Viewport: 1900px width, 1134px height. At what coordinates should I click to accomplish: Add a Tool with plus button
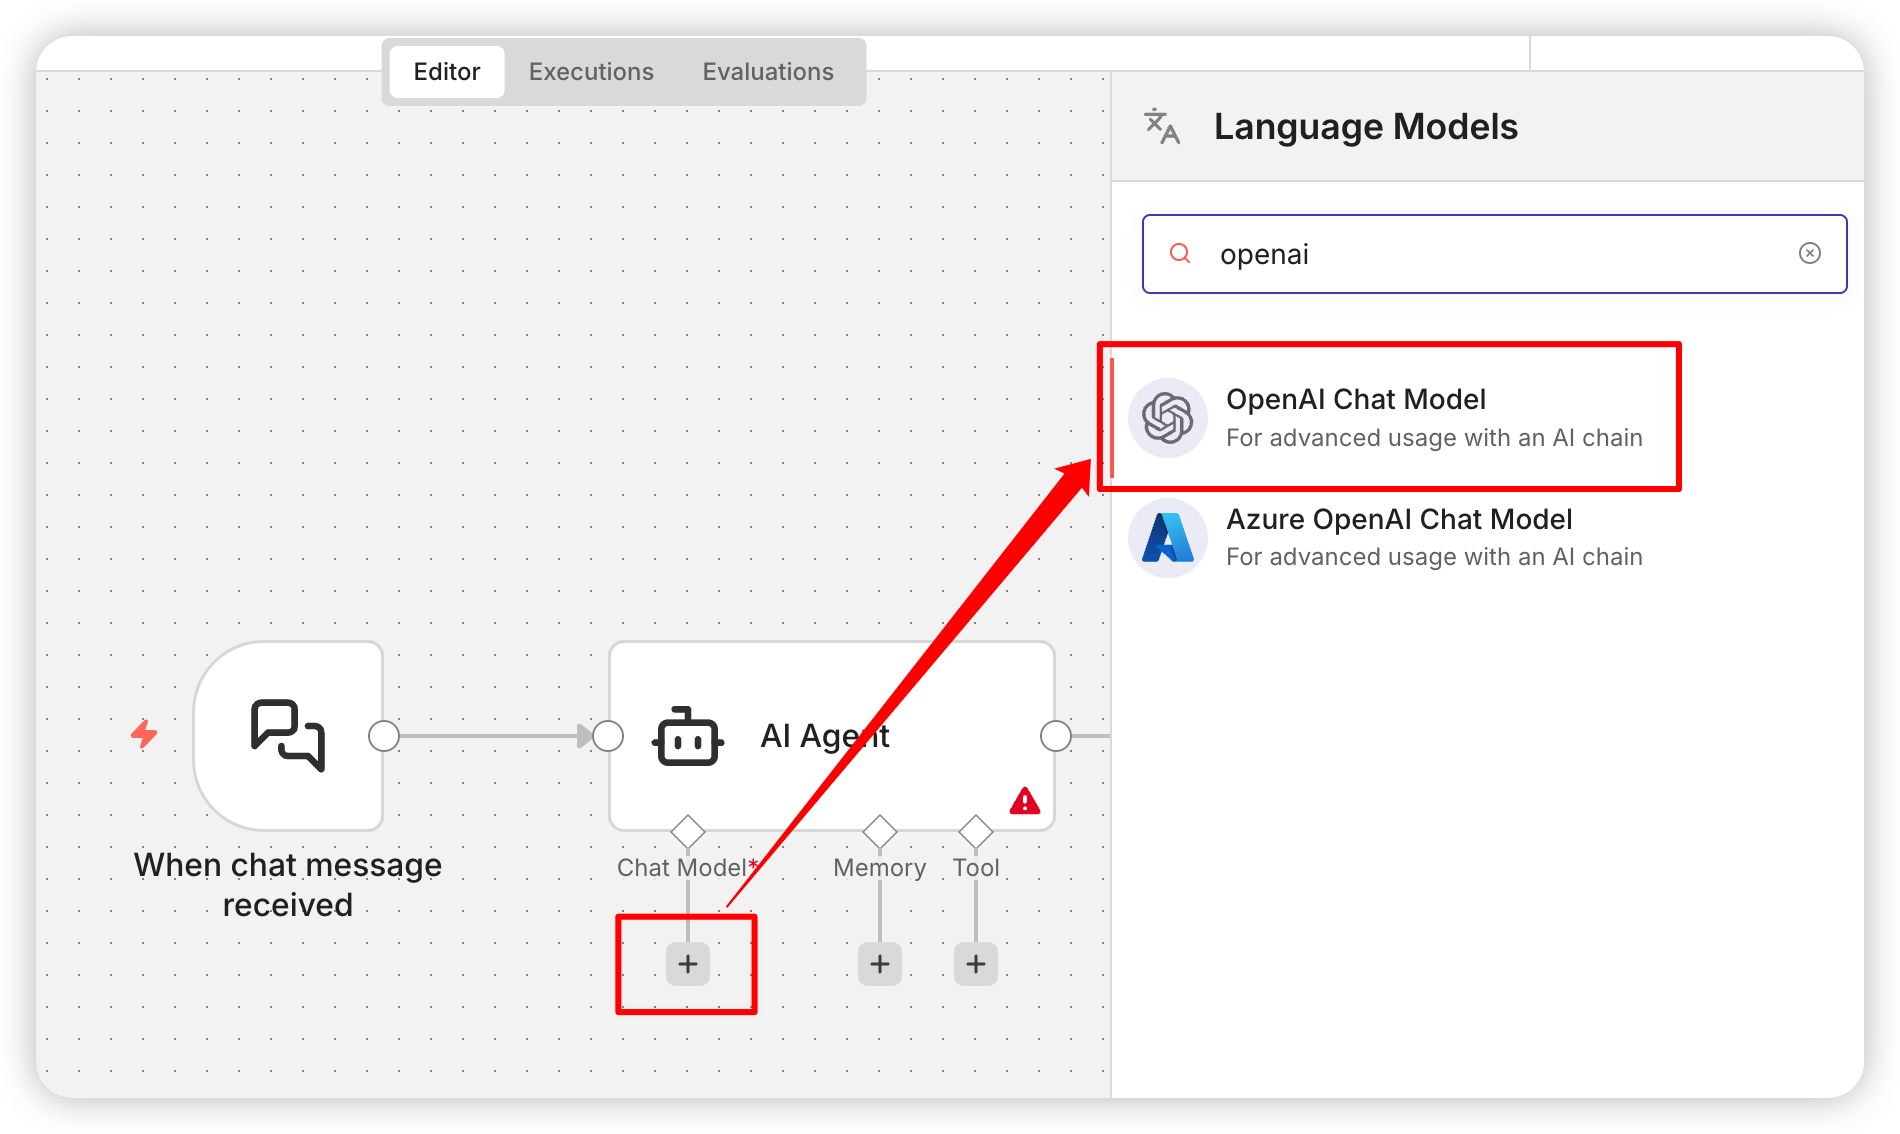[x=975, y=964]
